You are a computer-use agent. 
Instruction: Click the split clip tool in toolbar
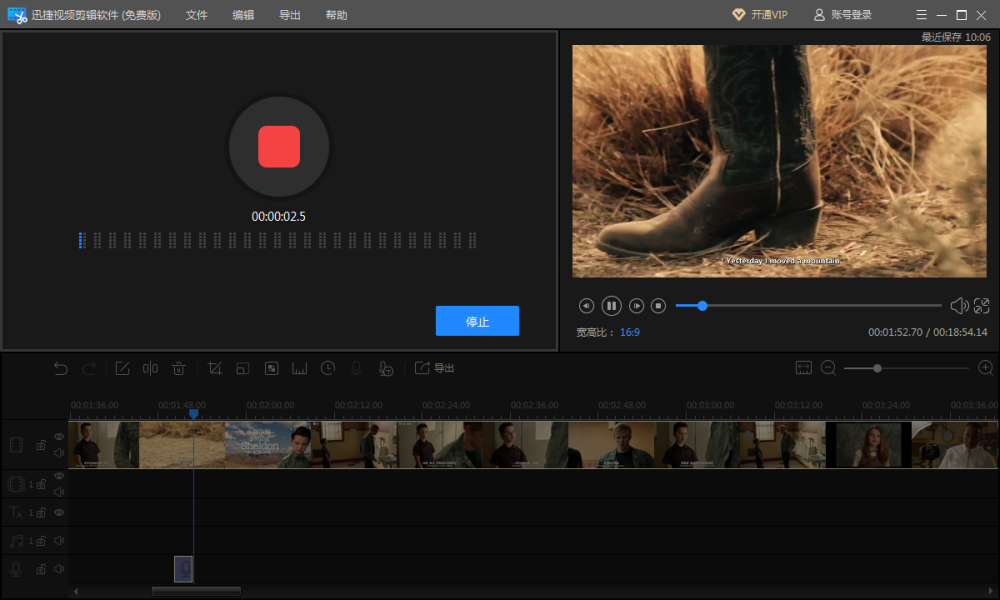pyautogui.click(x=150, y=368)
